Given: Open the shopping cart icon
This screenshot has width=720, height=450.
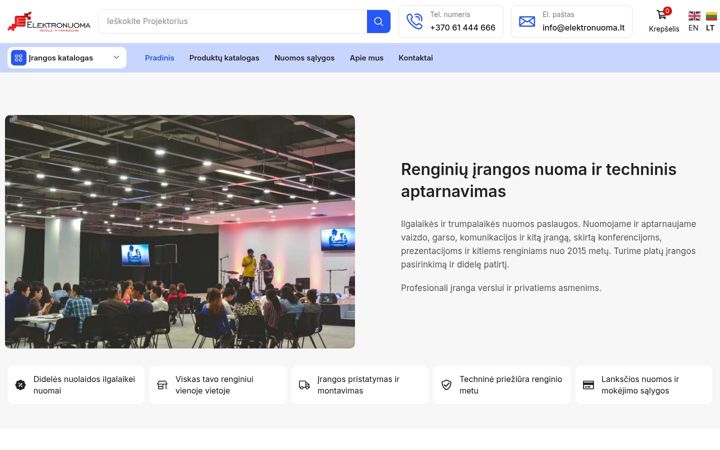Looking at the screenshot, I should coord(661,15).
